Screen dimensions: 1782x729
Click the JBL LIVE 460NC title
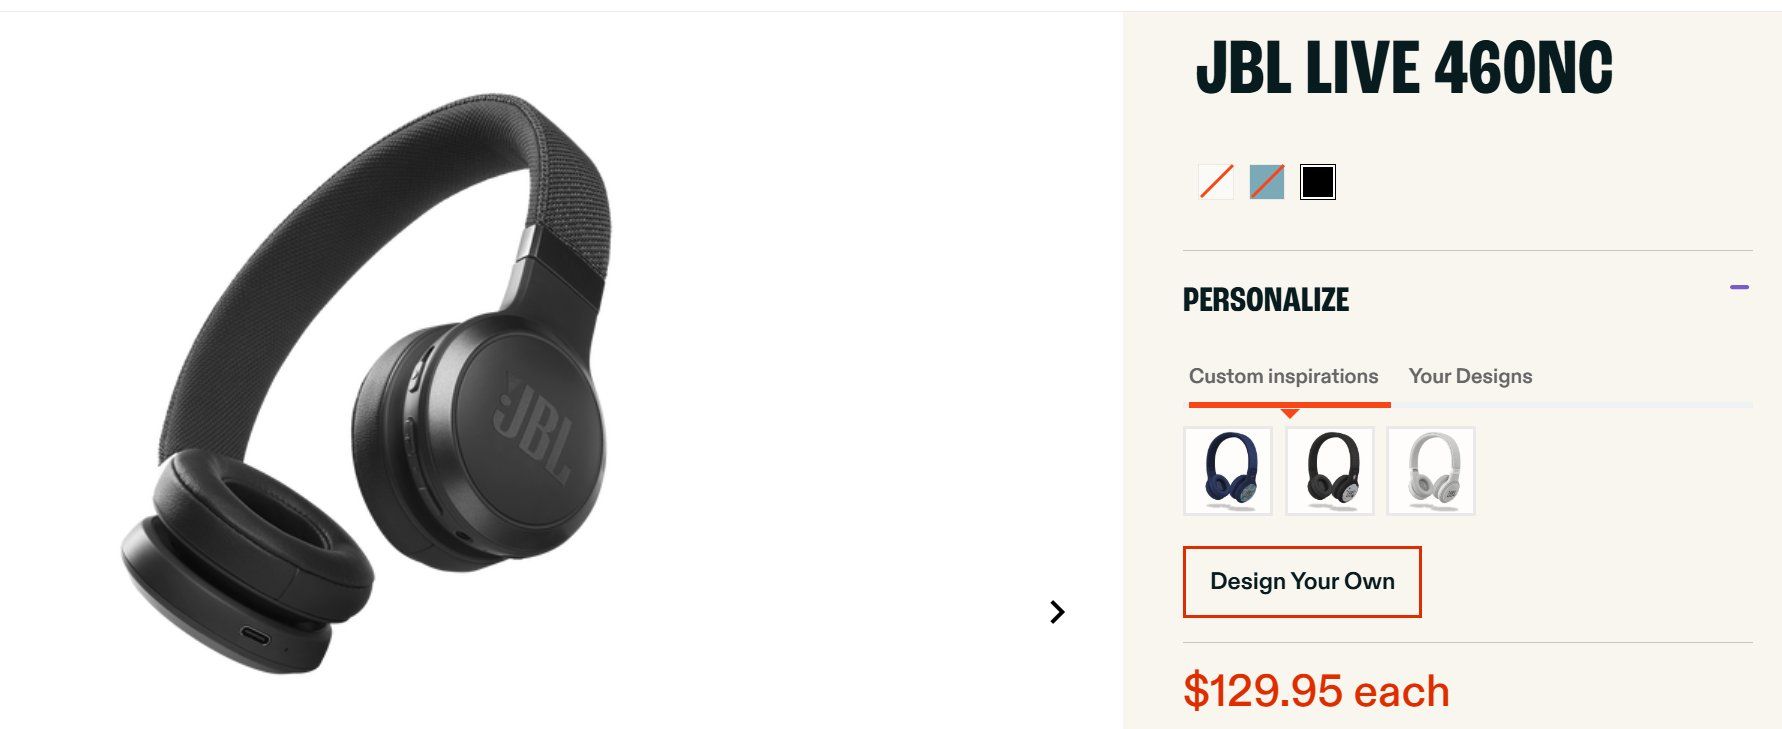click(x=1404, y=68)
